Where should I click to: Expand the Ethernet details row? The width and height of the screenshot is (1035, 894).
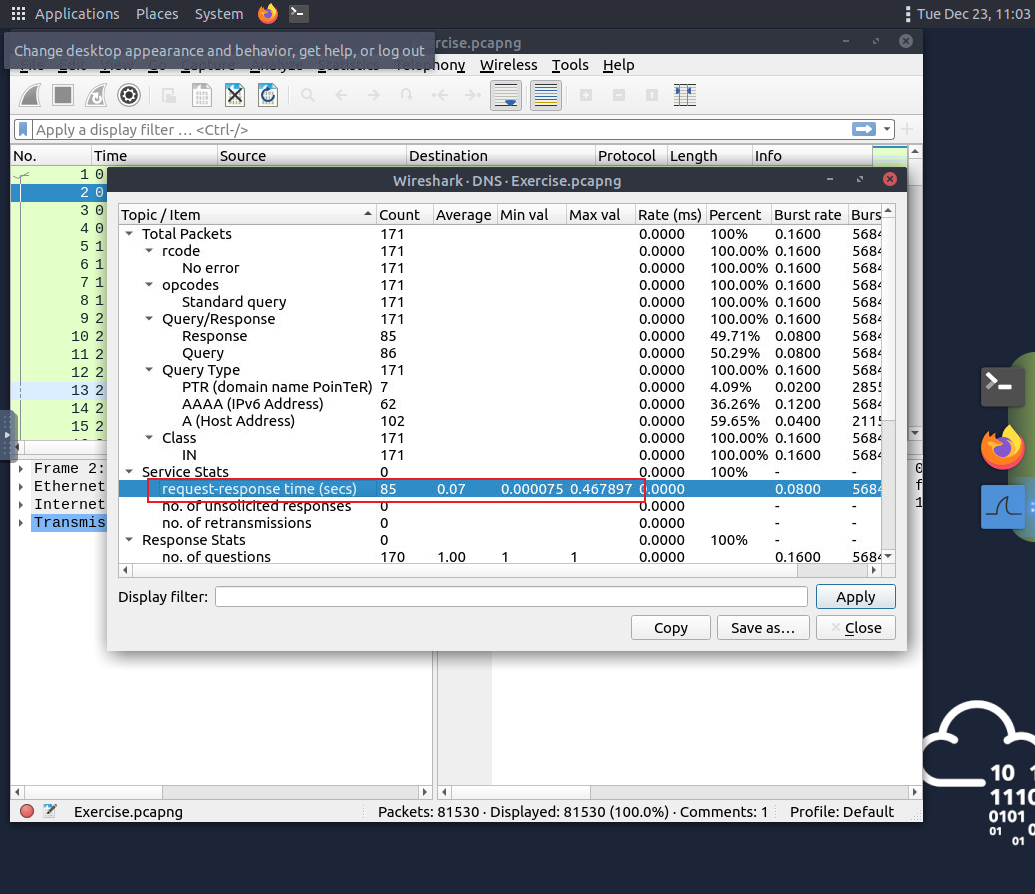pos(20,487)
